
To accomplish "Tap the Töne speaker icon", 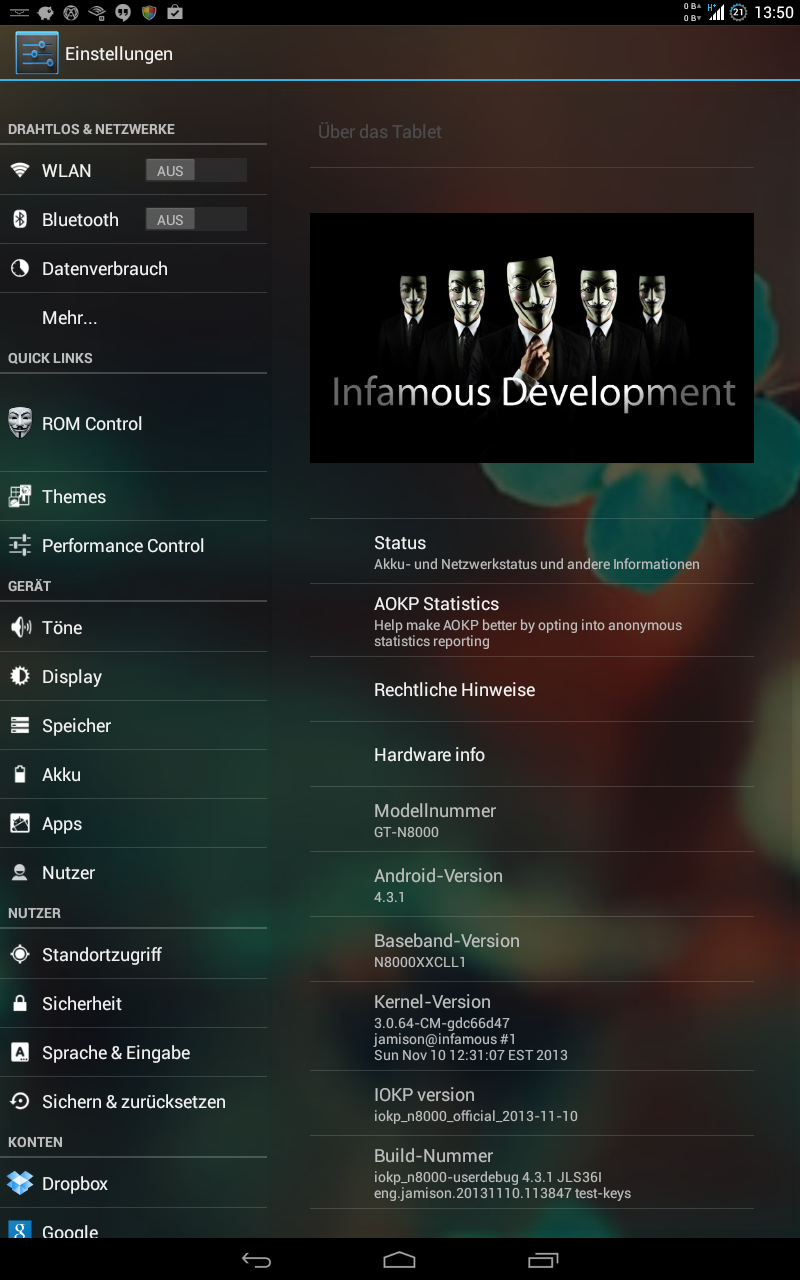I will (20, 628).
